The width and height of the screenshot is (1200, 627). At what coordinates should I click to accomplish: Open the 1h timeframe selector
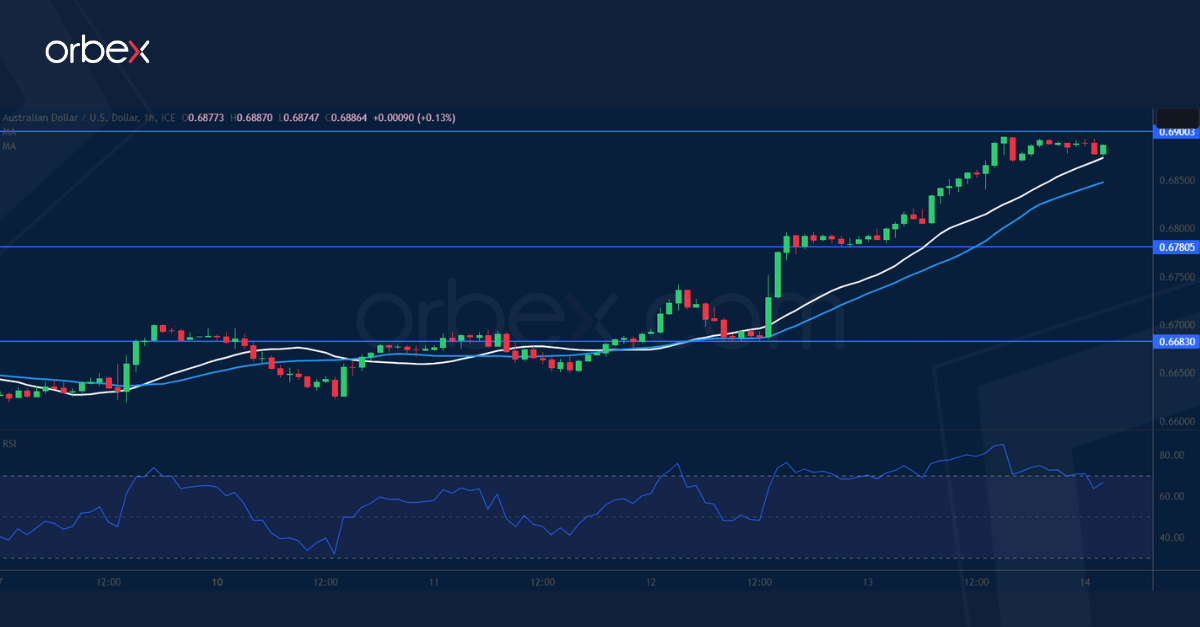(x=146, y=117)
